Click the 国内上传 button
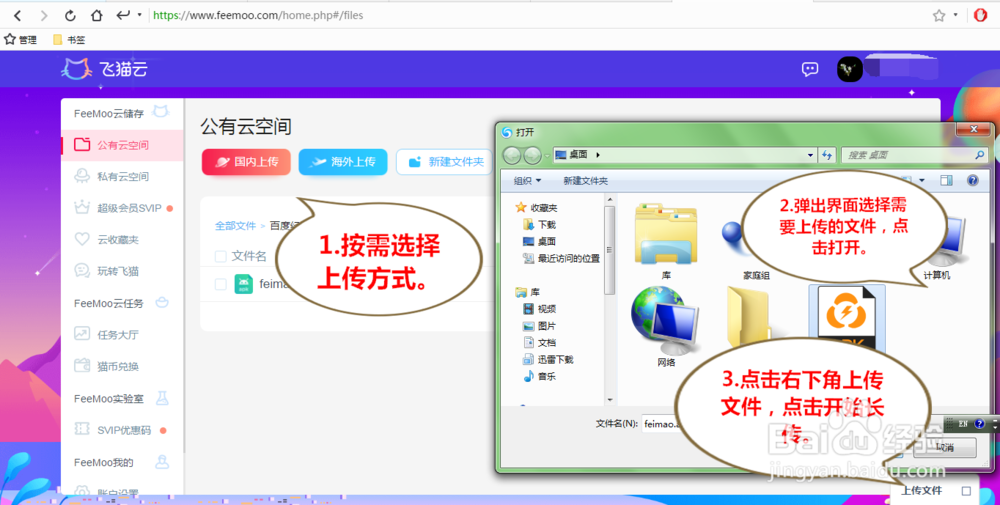 246,162
